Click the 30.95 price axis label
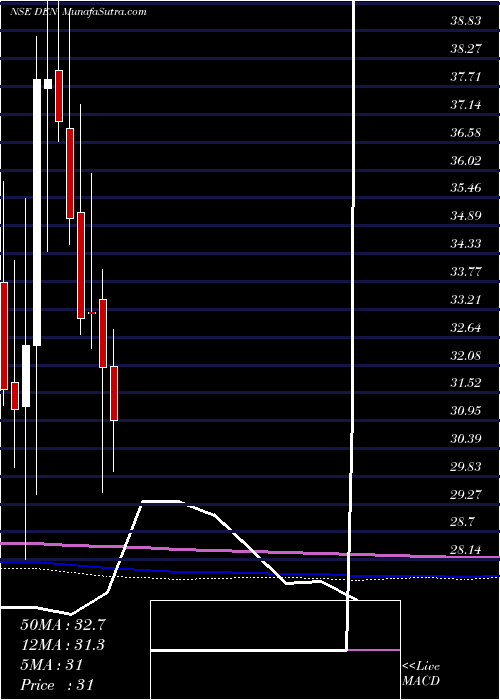The width and height of the screenshot is (500, 700). pos(466,411)
